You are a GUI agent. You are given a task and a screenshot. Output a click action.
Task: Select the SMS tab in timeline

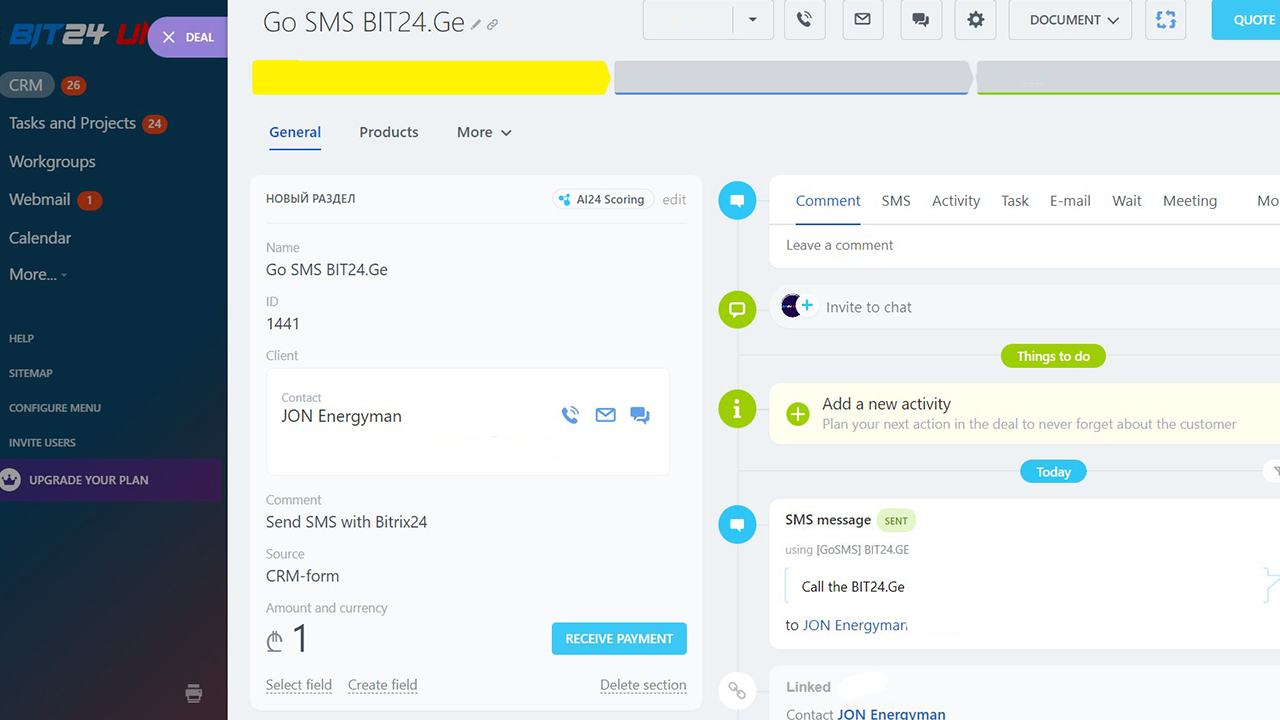[895, 201]
